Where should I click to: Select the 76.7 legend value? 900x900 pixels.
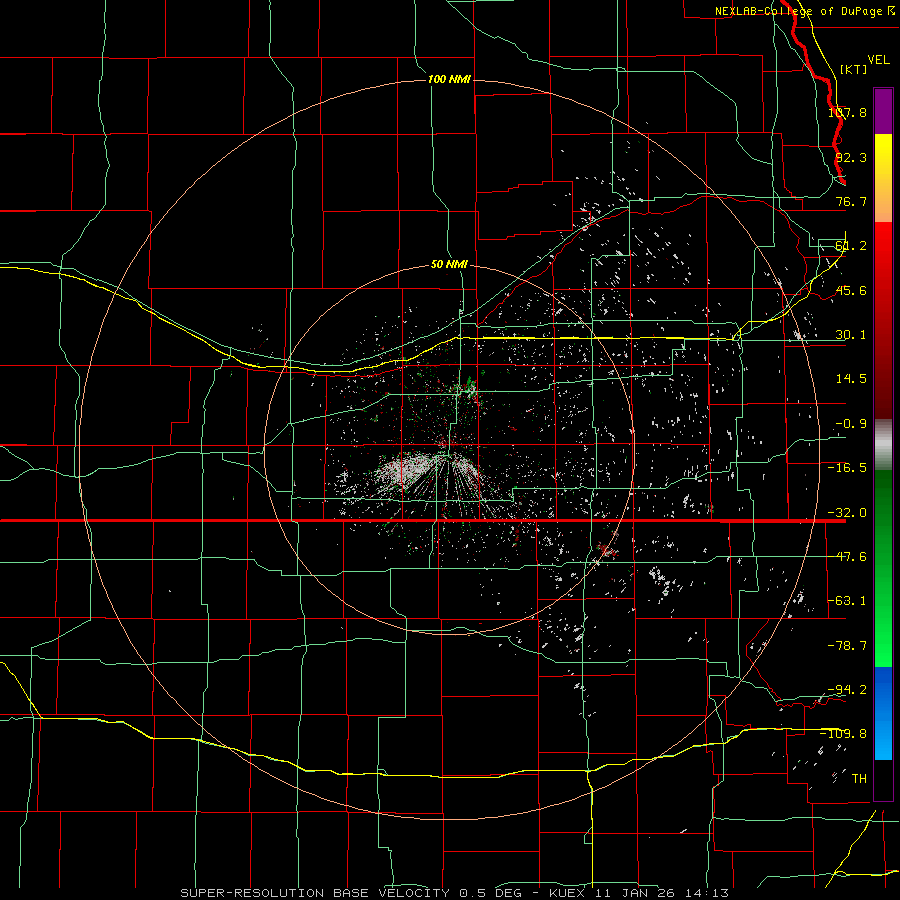click(x=851, y=201)
